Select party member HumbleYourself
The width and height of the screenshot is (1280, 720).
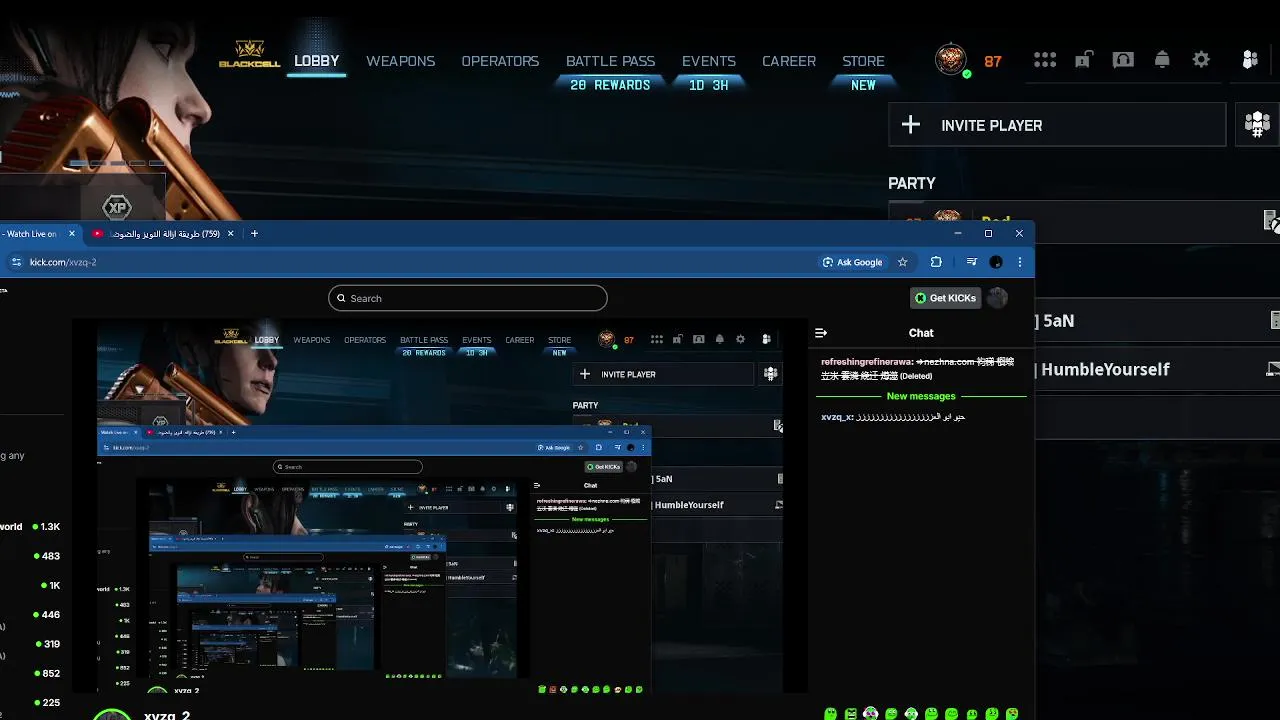(1157, 369)
